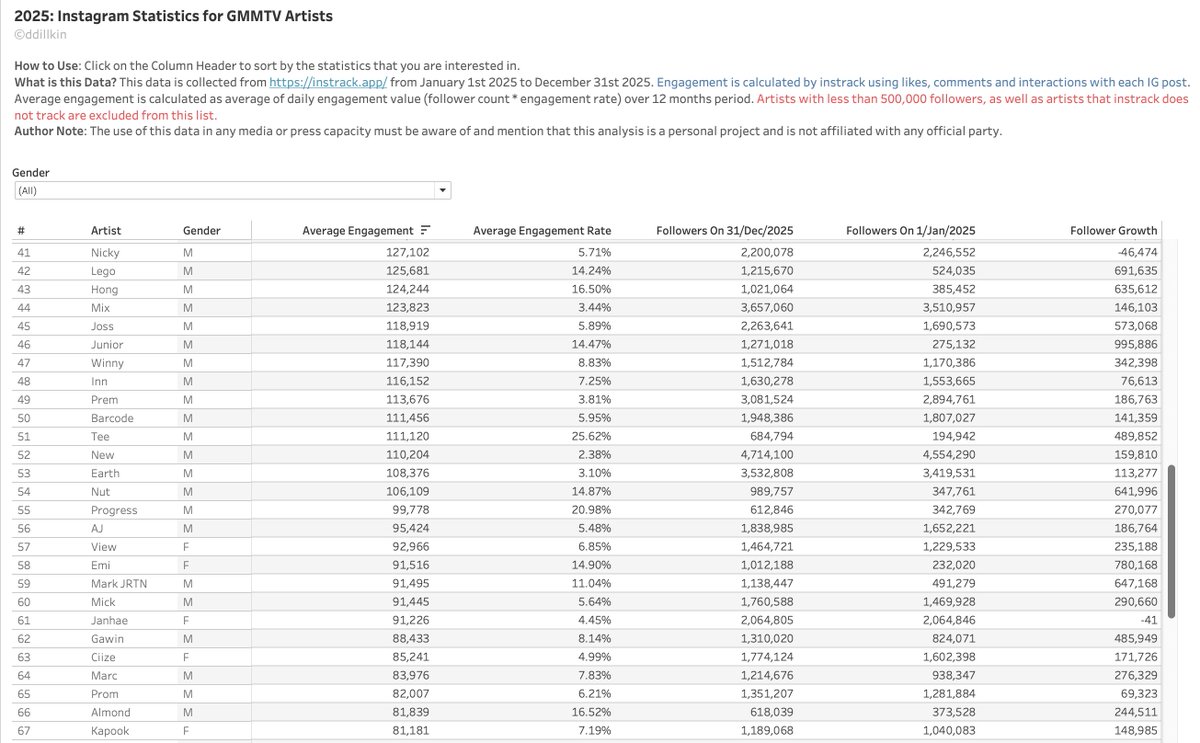Viewport: 1200px width, 743px height.
Task: Select artist name Emi
Action: tap(102, 565)
